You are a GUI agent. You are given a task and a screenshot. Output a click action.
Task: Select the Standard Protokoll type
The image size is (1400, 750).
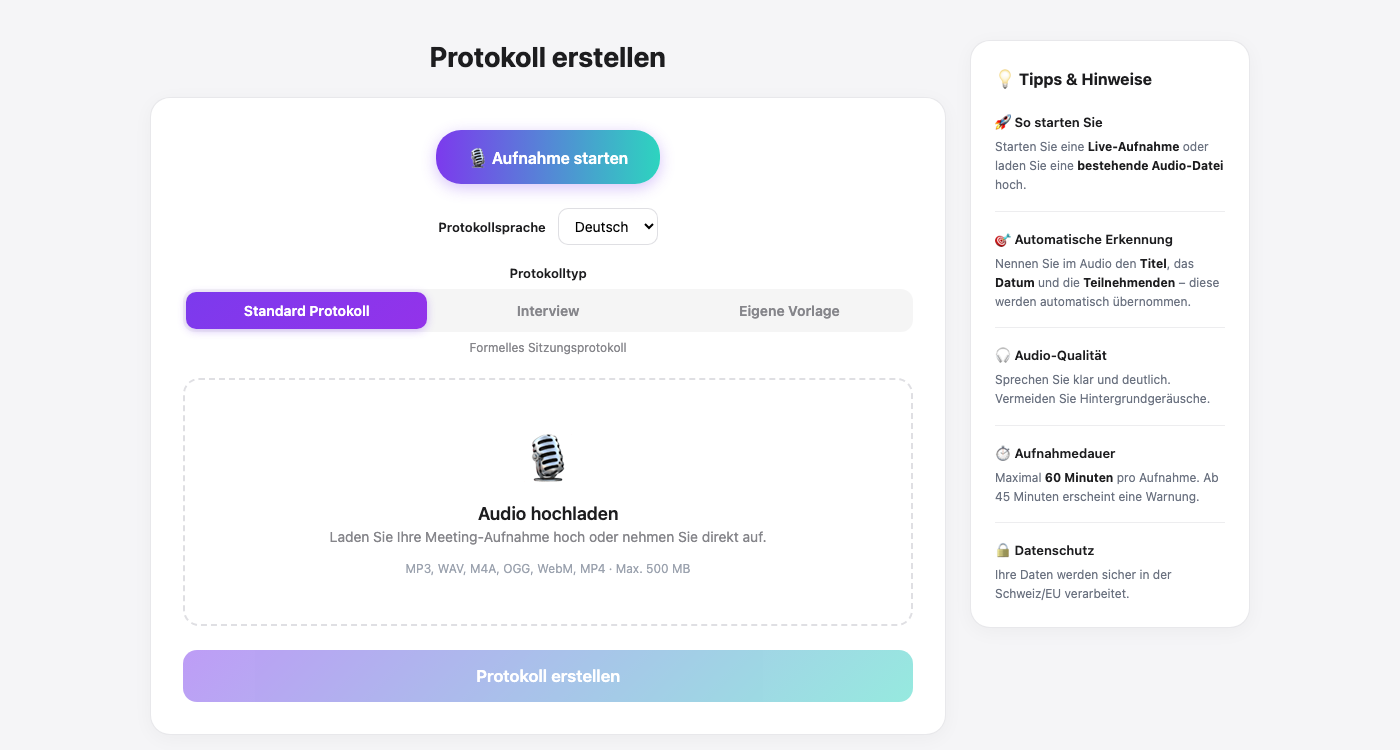(x=306, y=311)
